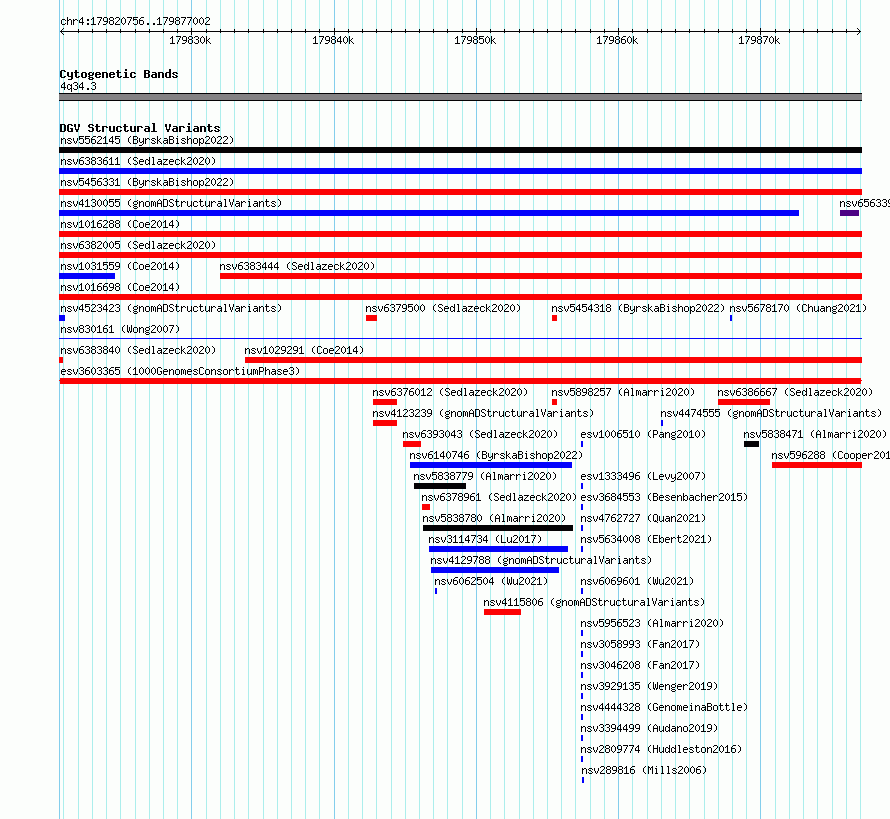Click nsv6062504 (Wu2021) label
Screen dimensions: 890x819
click(491, 581)
